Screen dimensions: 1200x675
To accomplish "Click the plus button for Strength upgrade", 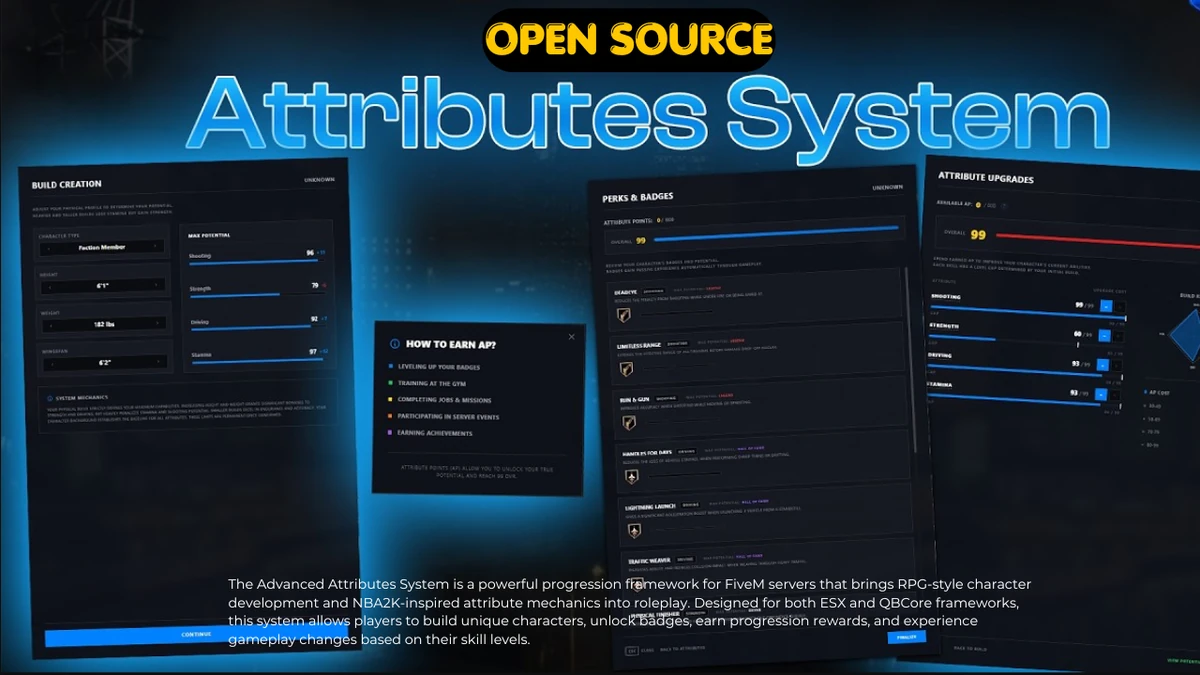I will click(1118, 336).
